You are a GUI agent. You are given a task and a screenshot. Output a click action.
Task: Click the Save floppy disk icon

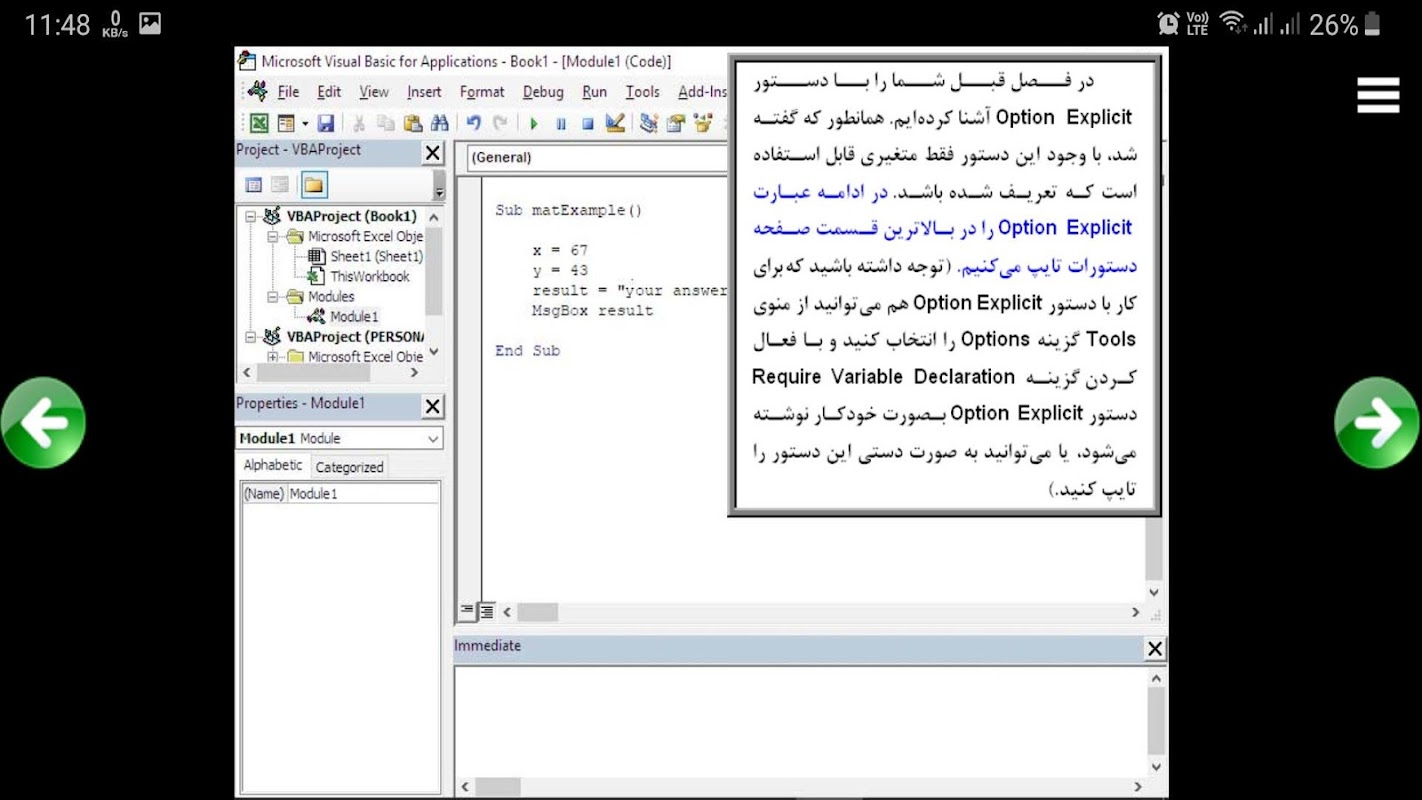[x=326, y=124]
